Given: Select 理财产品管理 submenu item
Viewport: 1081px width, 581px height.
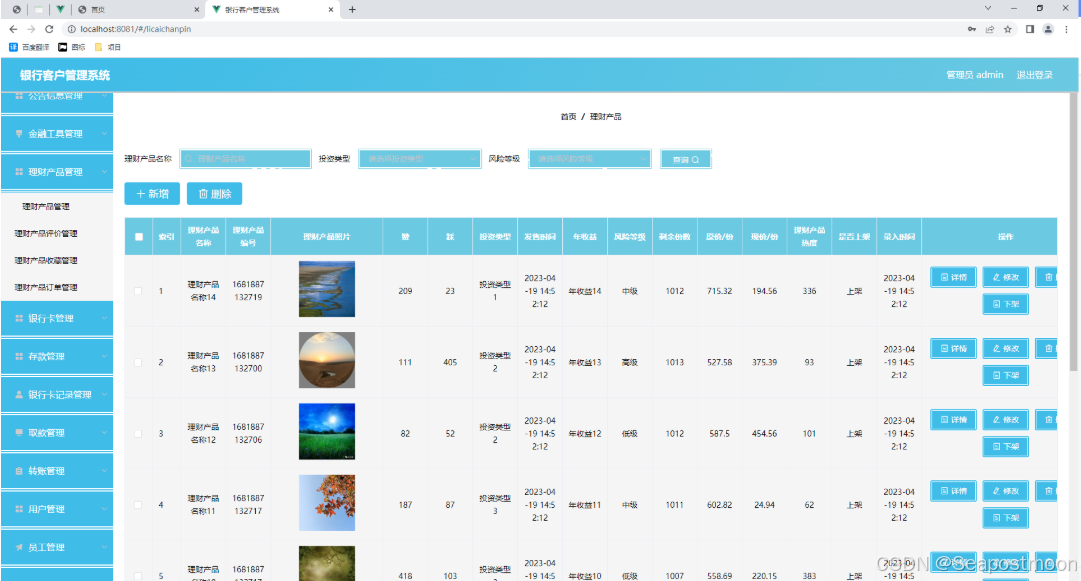Looking at the screenshot, I should click(x=46, y=206).
